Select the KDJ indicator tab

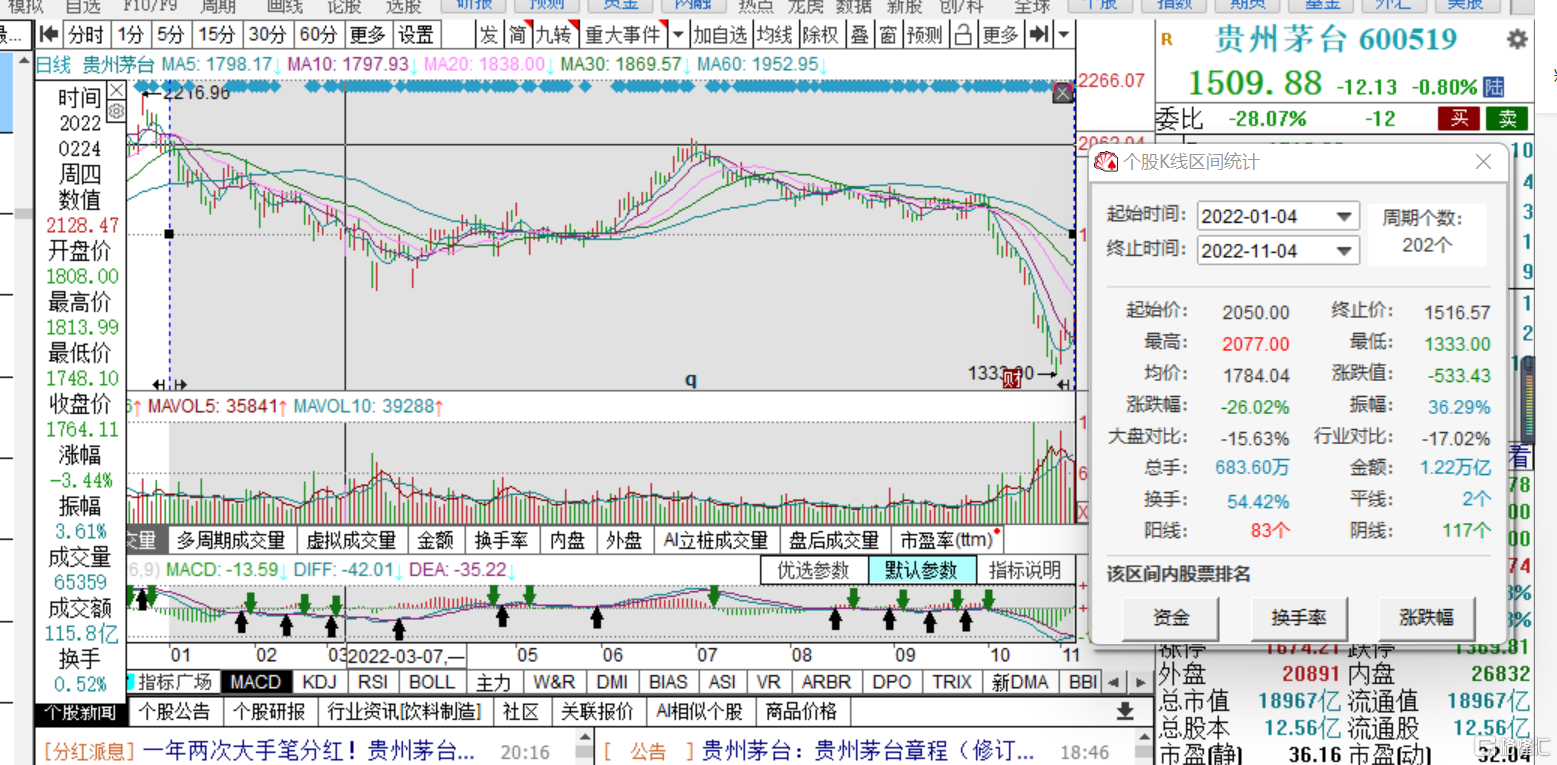(x=320, y=682)
